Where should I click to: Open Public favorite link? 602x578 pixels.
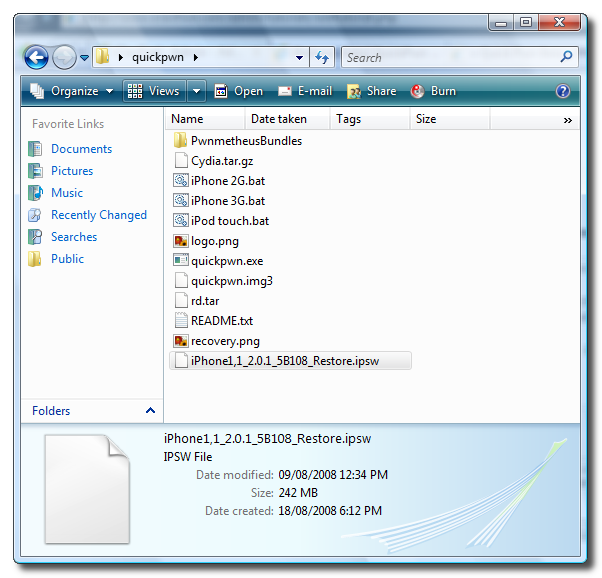[x=67, y=258]
